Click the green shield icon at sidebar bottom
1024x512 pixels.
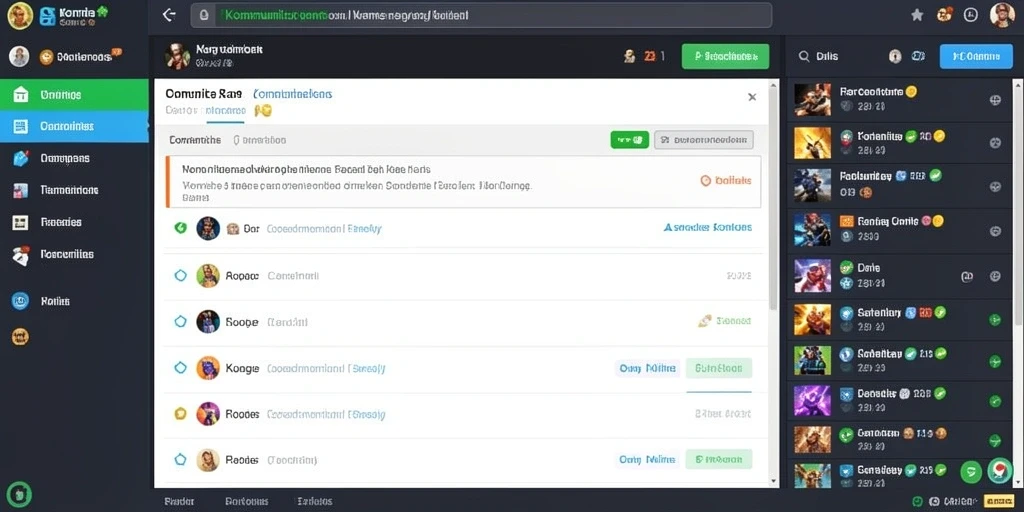[20, 492]
